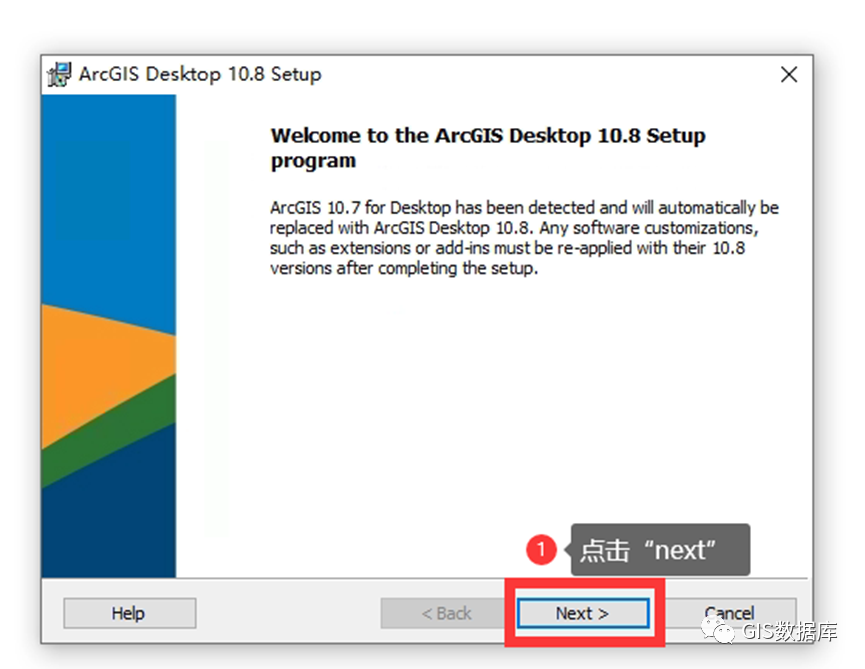Click the X to close the setup window
The image size is (865, 669).
(x=789, y=74)
